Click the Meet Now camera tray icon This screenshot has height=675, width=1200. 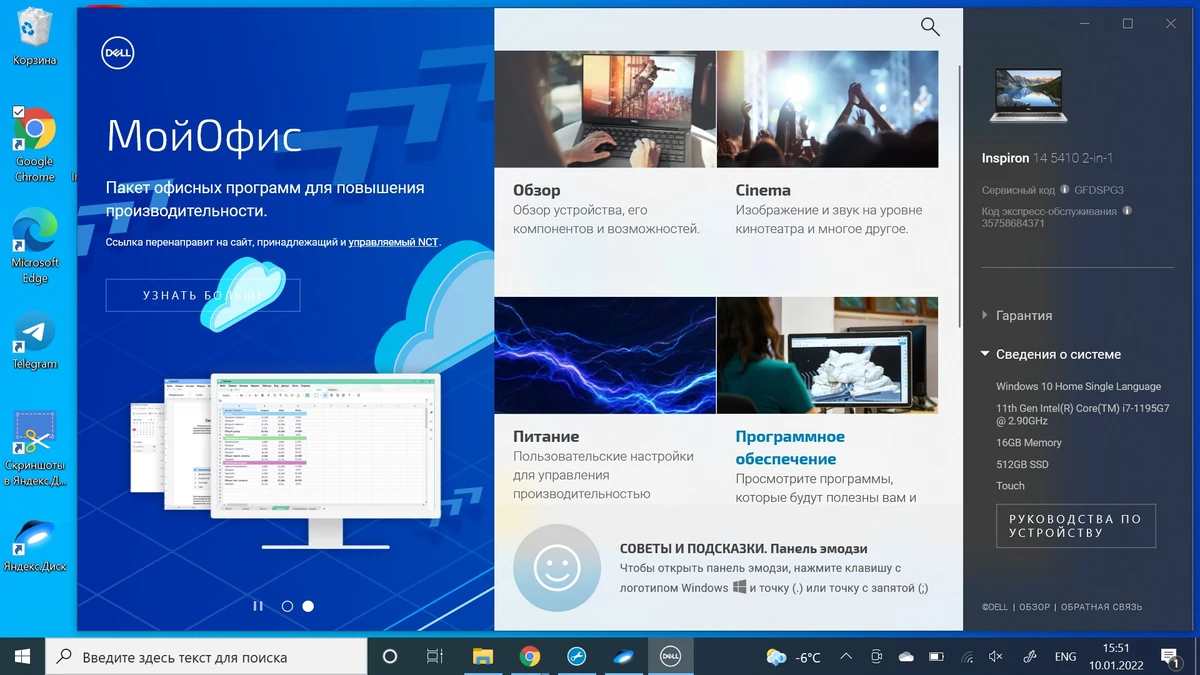coord(876,657)
